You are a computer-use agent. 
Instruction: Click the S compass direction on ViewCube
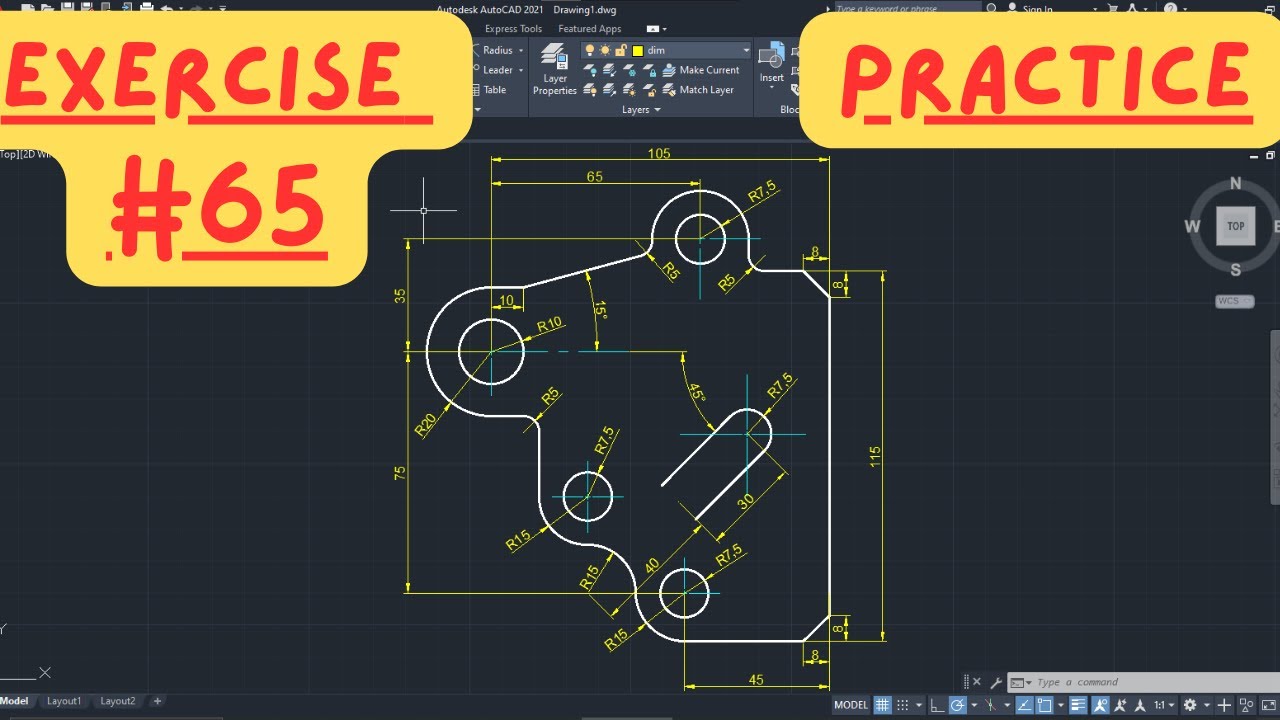click(1236, 269)
